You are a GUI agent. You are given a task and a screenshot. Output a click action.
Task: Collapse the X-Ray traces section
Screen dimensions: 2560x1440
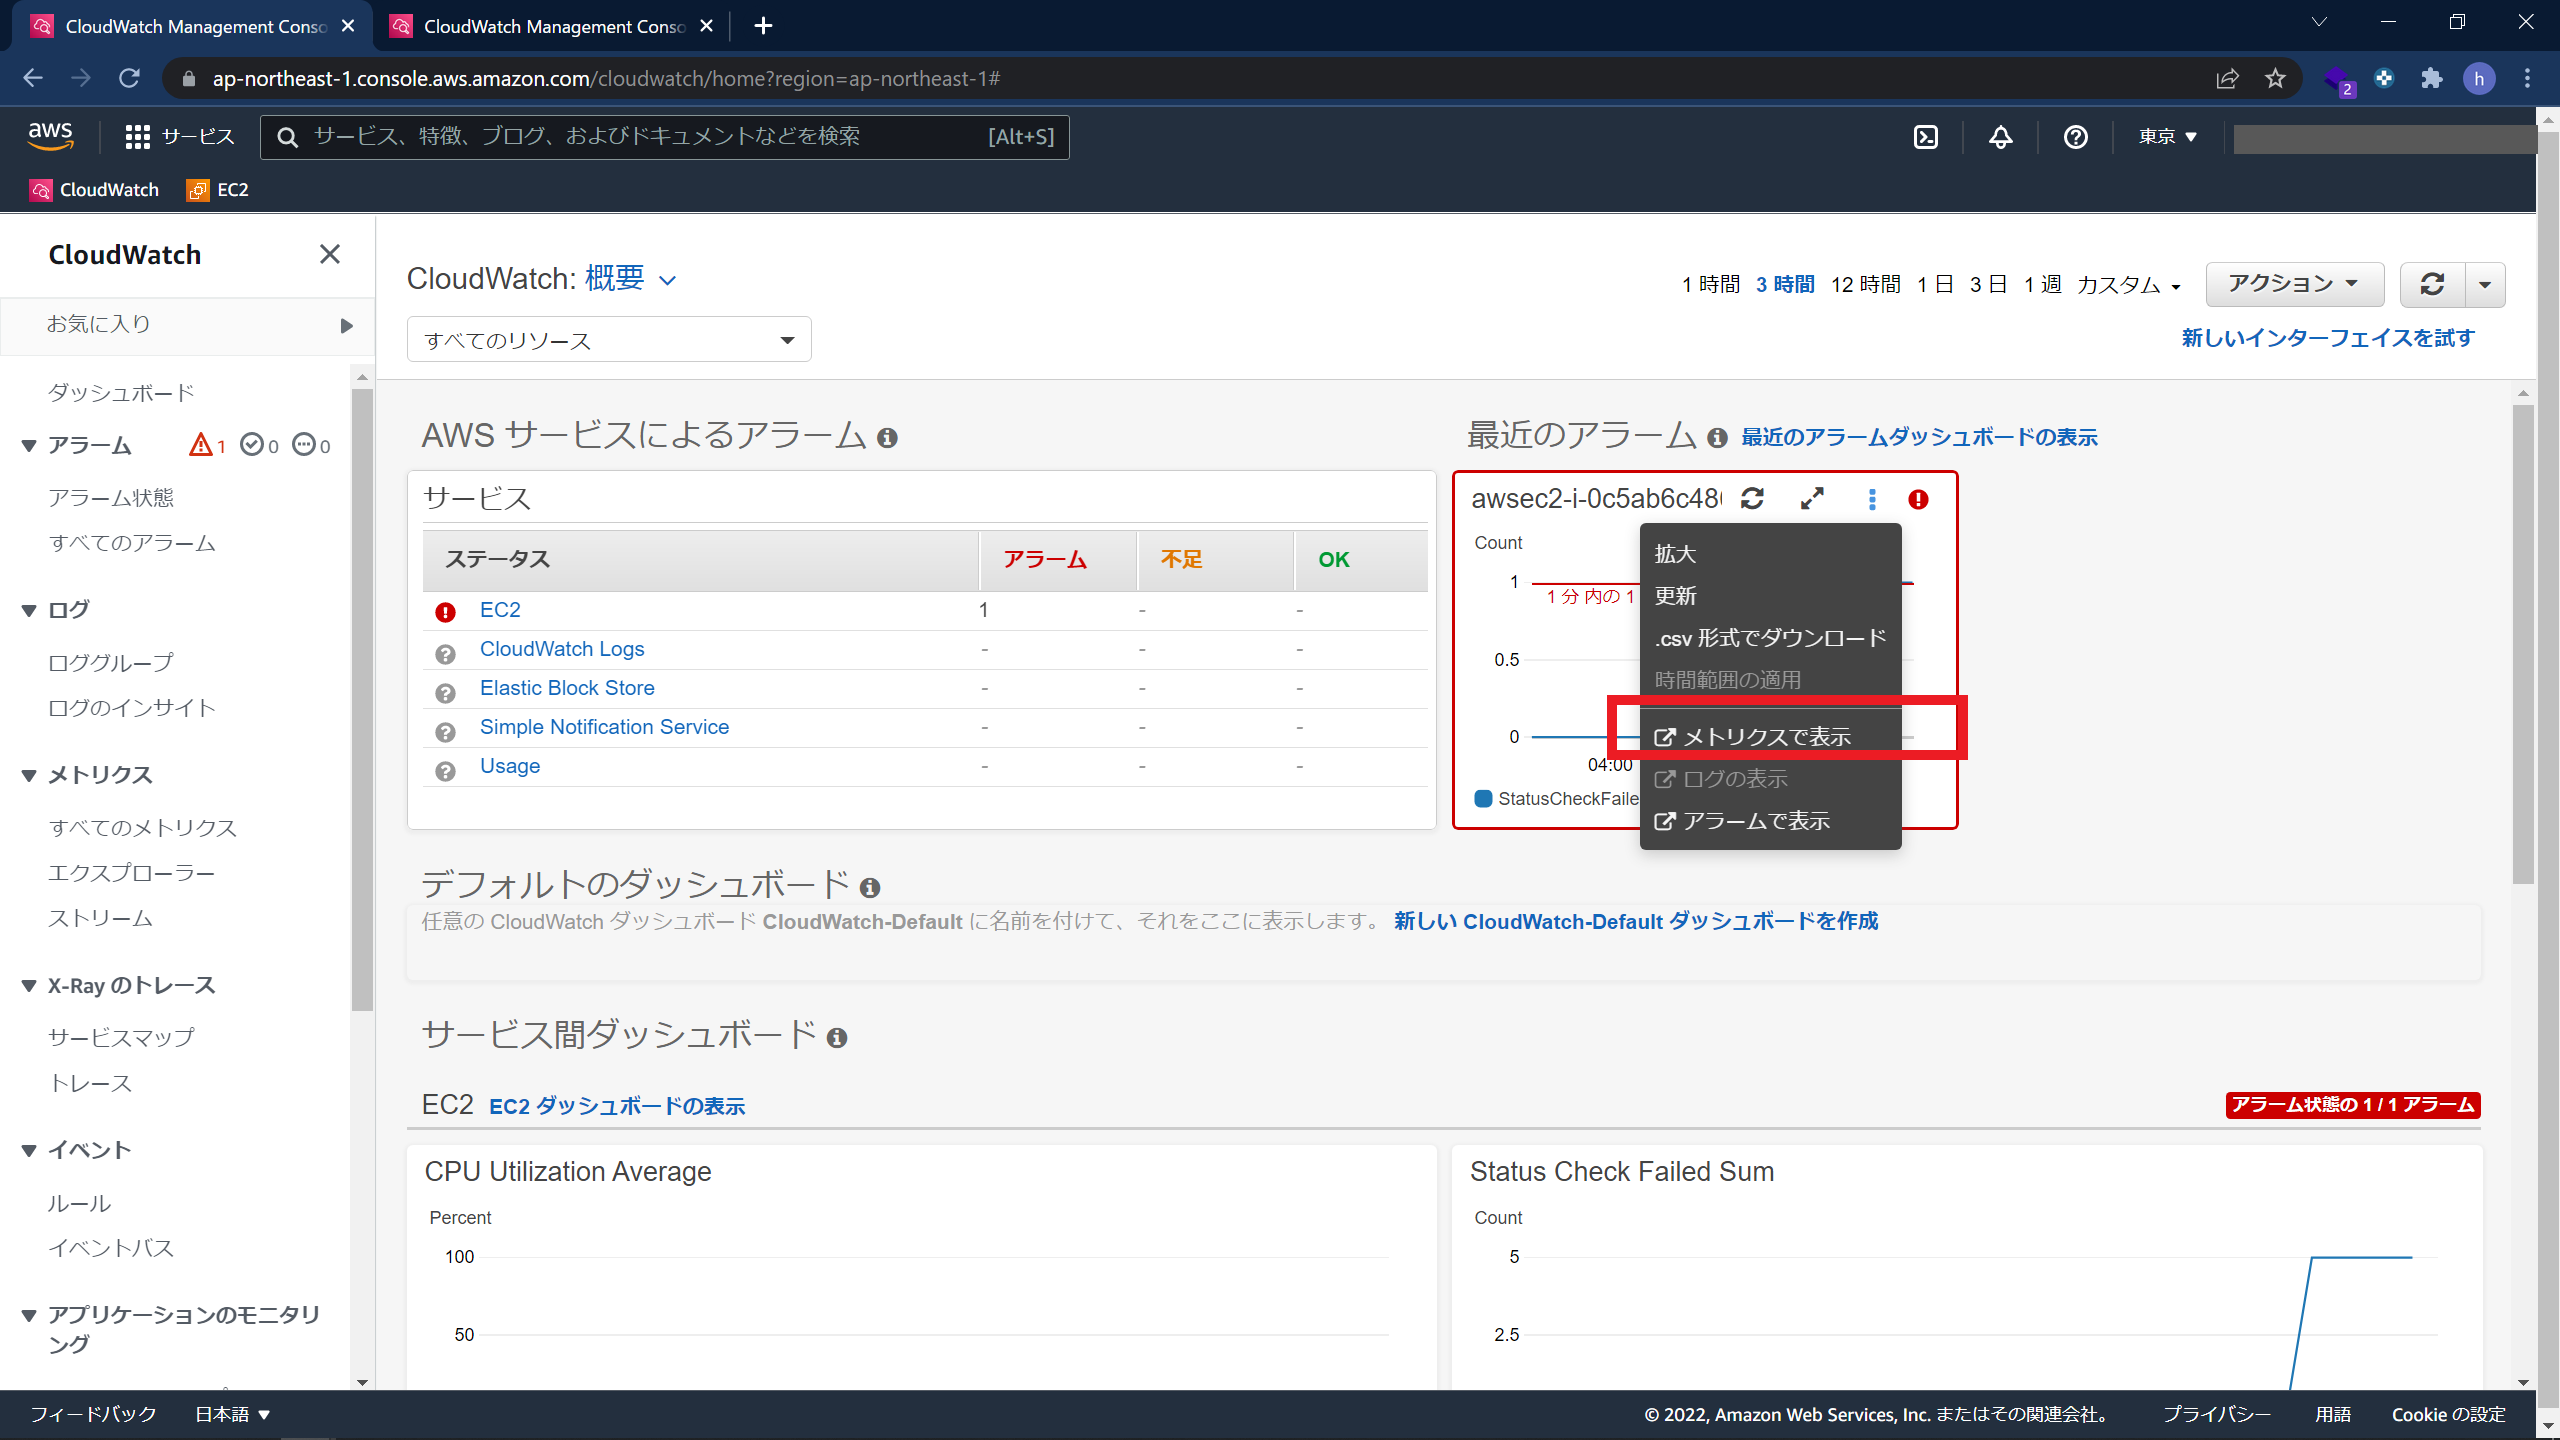(x=29, y=986)
